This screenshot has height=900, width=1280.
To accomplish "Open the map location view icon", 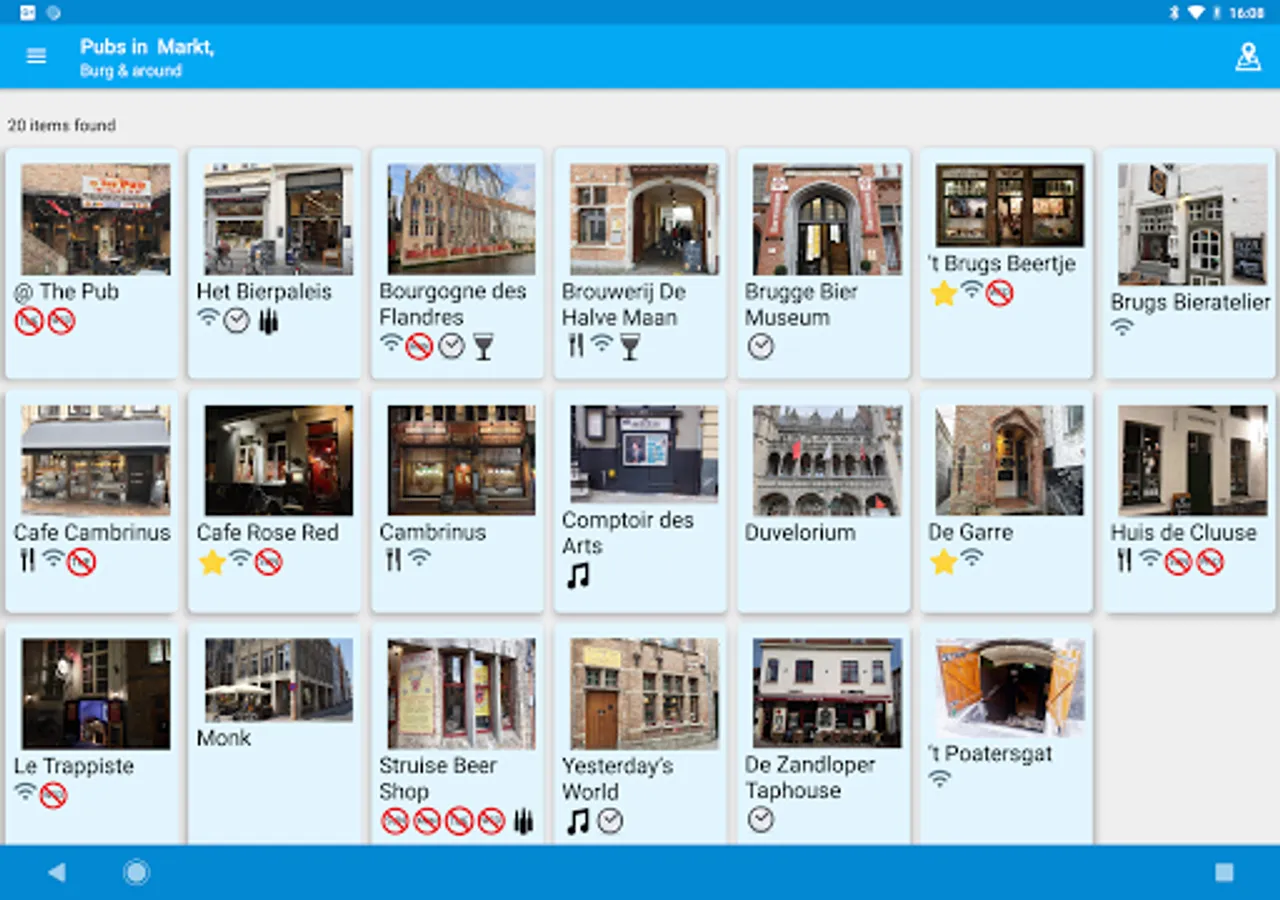I will (x=1248, y=57).
